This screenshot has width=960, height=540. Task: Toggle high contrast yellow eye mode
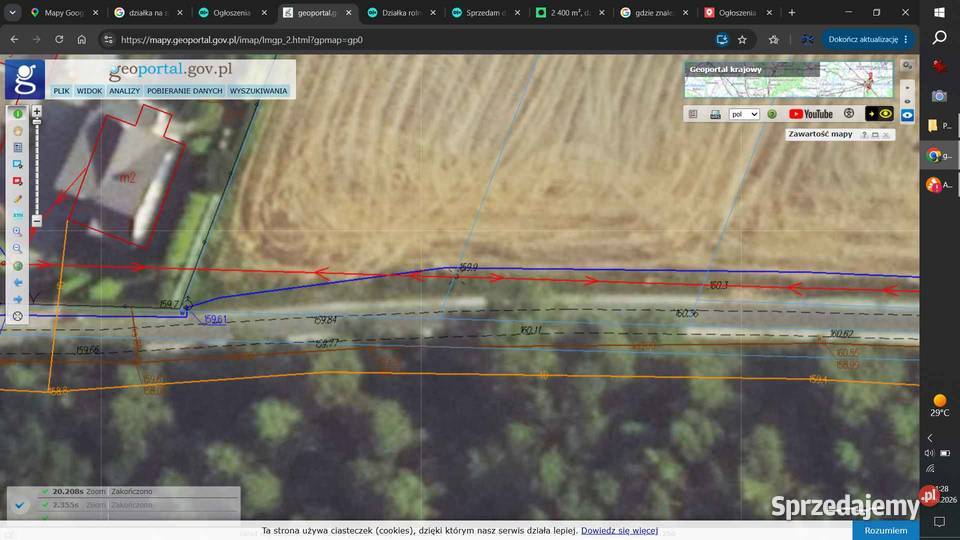tap(879, 114)
